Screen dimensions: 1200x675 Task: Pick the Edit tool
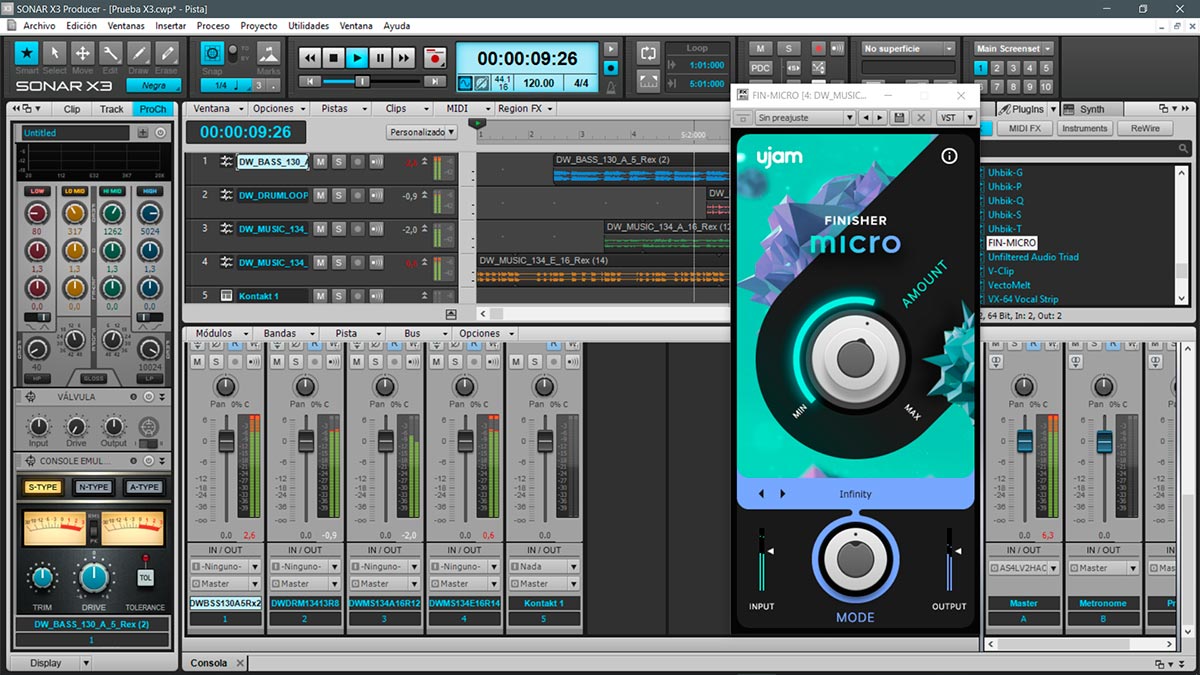(111, 53)
